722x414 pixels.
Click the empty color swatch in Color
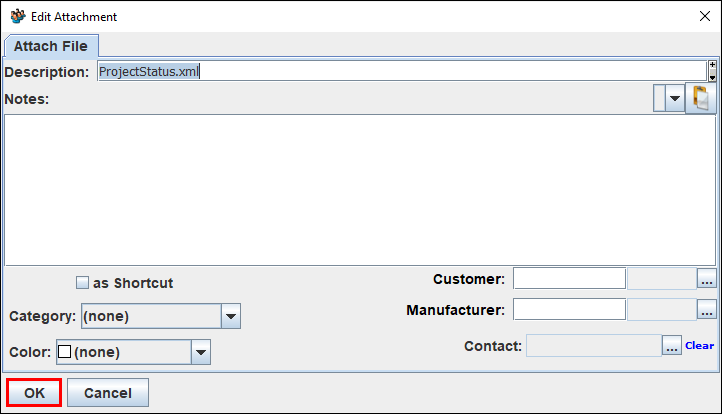click(x=64, y=352)
